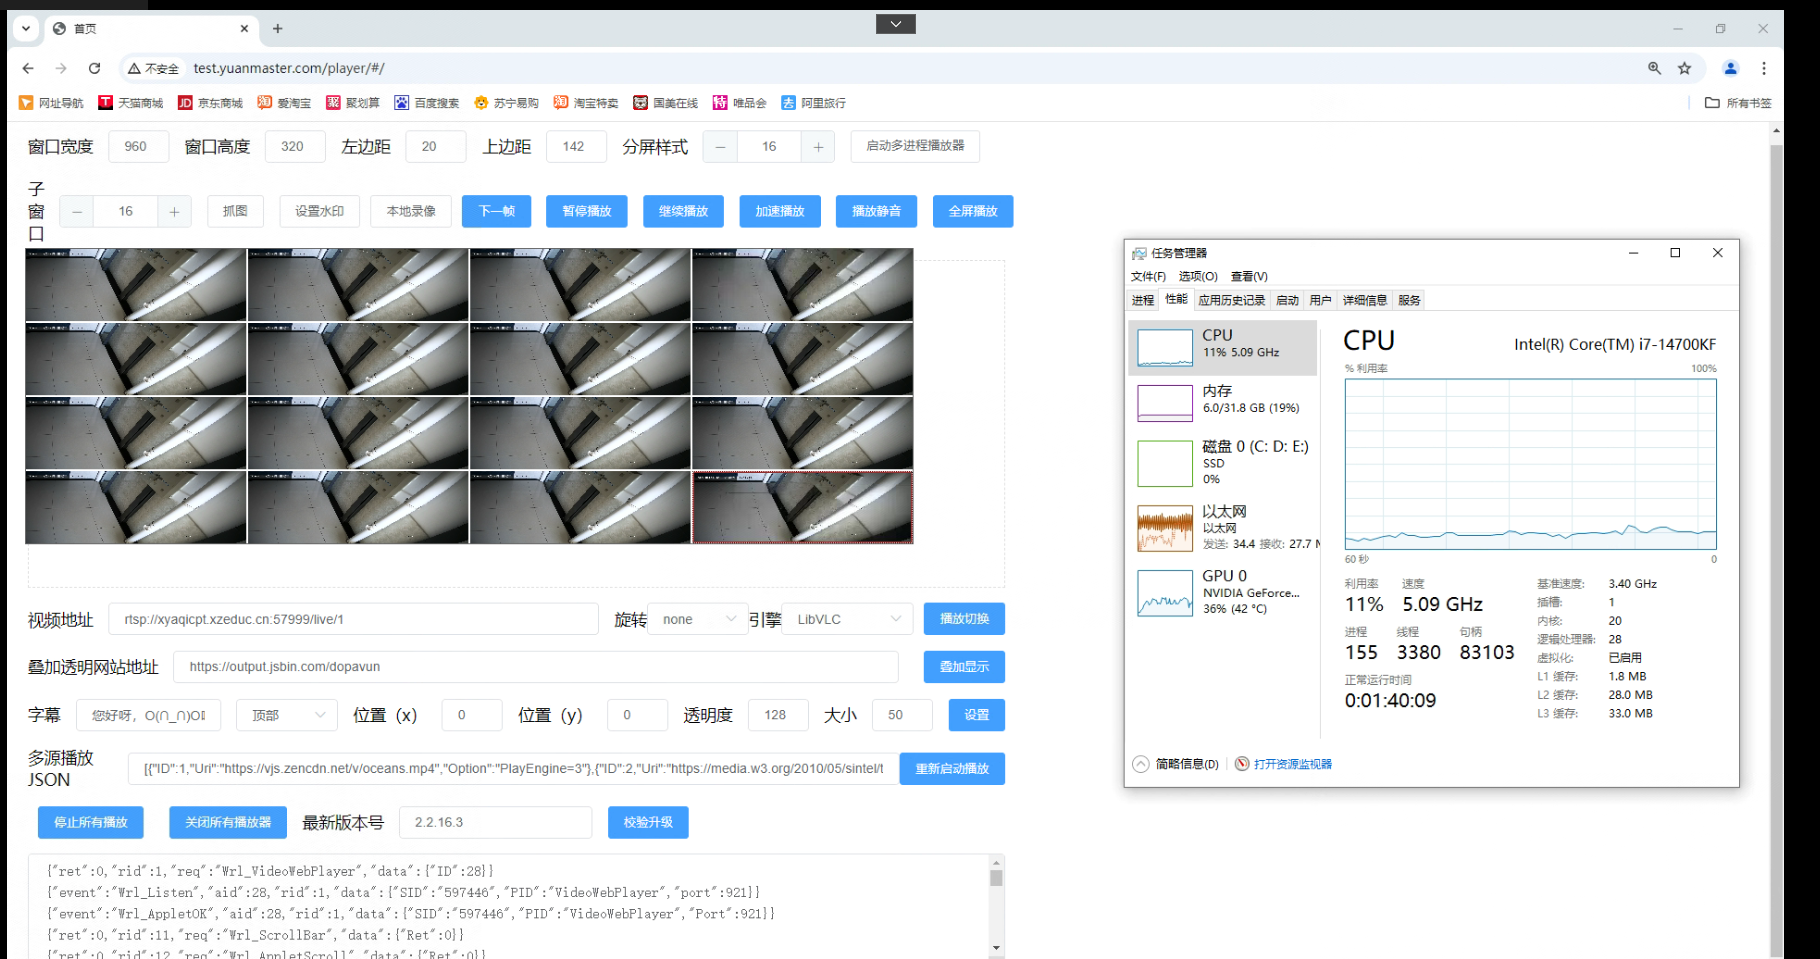Click the 全屏播放 fullscreen button
Image resolution: width=1820 pixels, height=959 pixels.
click(973, 211)
